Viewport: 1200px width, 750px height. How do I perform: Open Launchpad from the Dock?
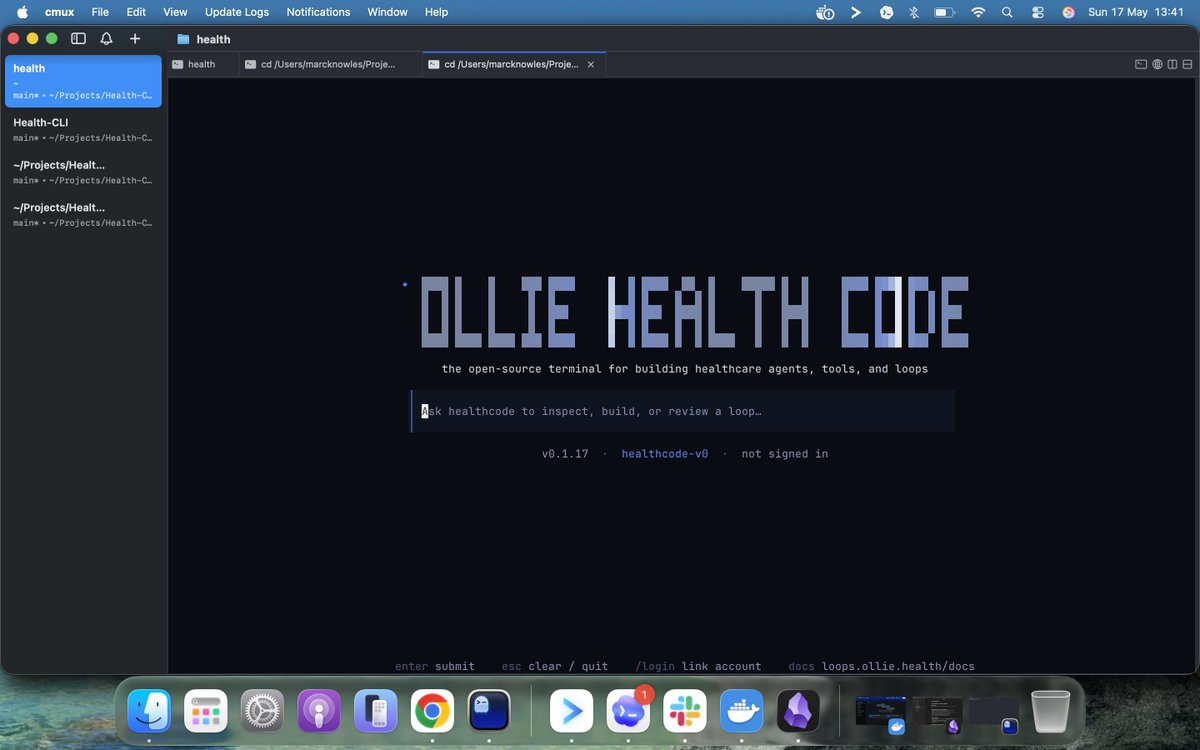(x=206, y=712)
